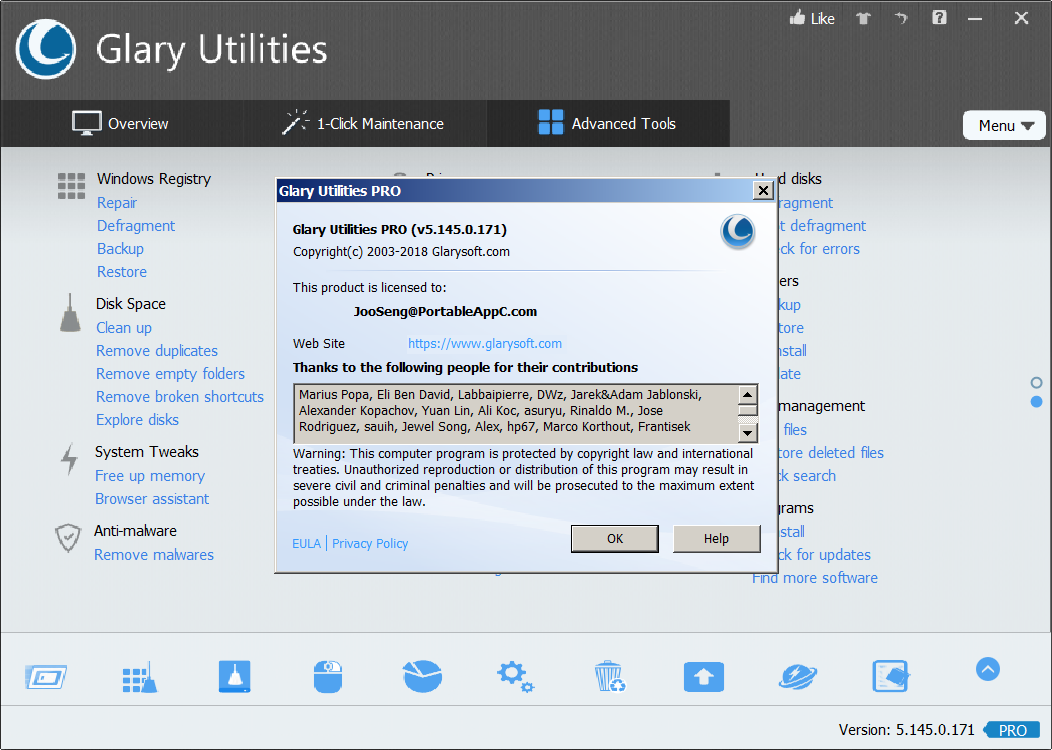Open the pie chart dock icon
1052x750 pixels.
(422, 676)
